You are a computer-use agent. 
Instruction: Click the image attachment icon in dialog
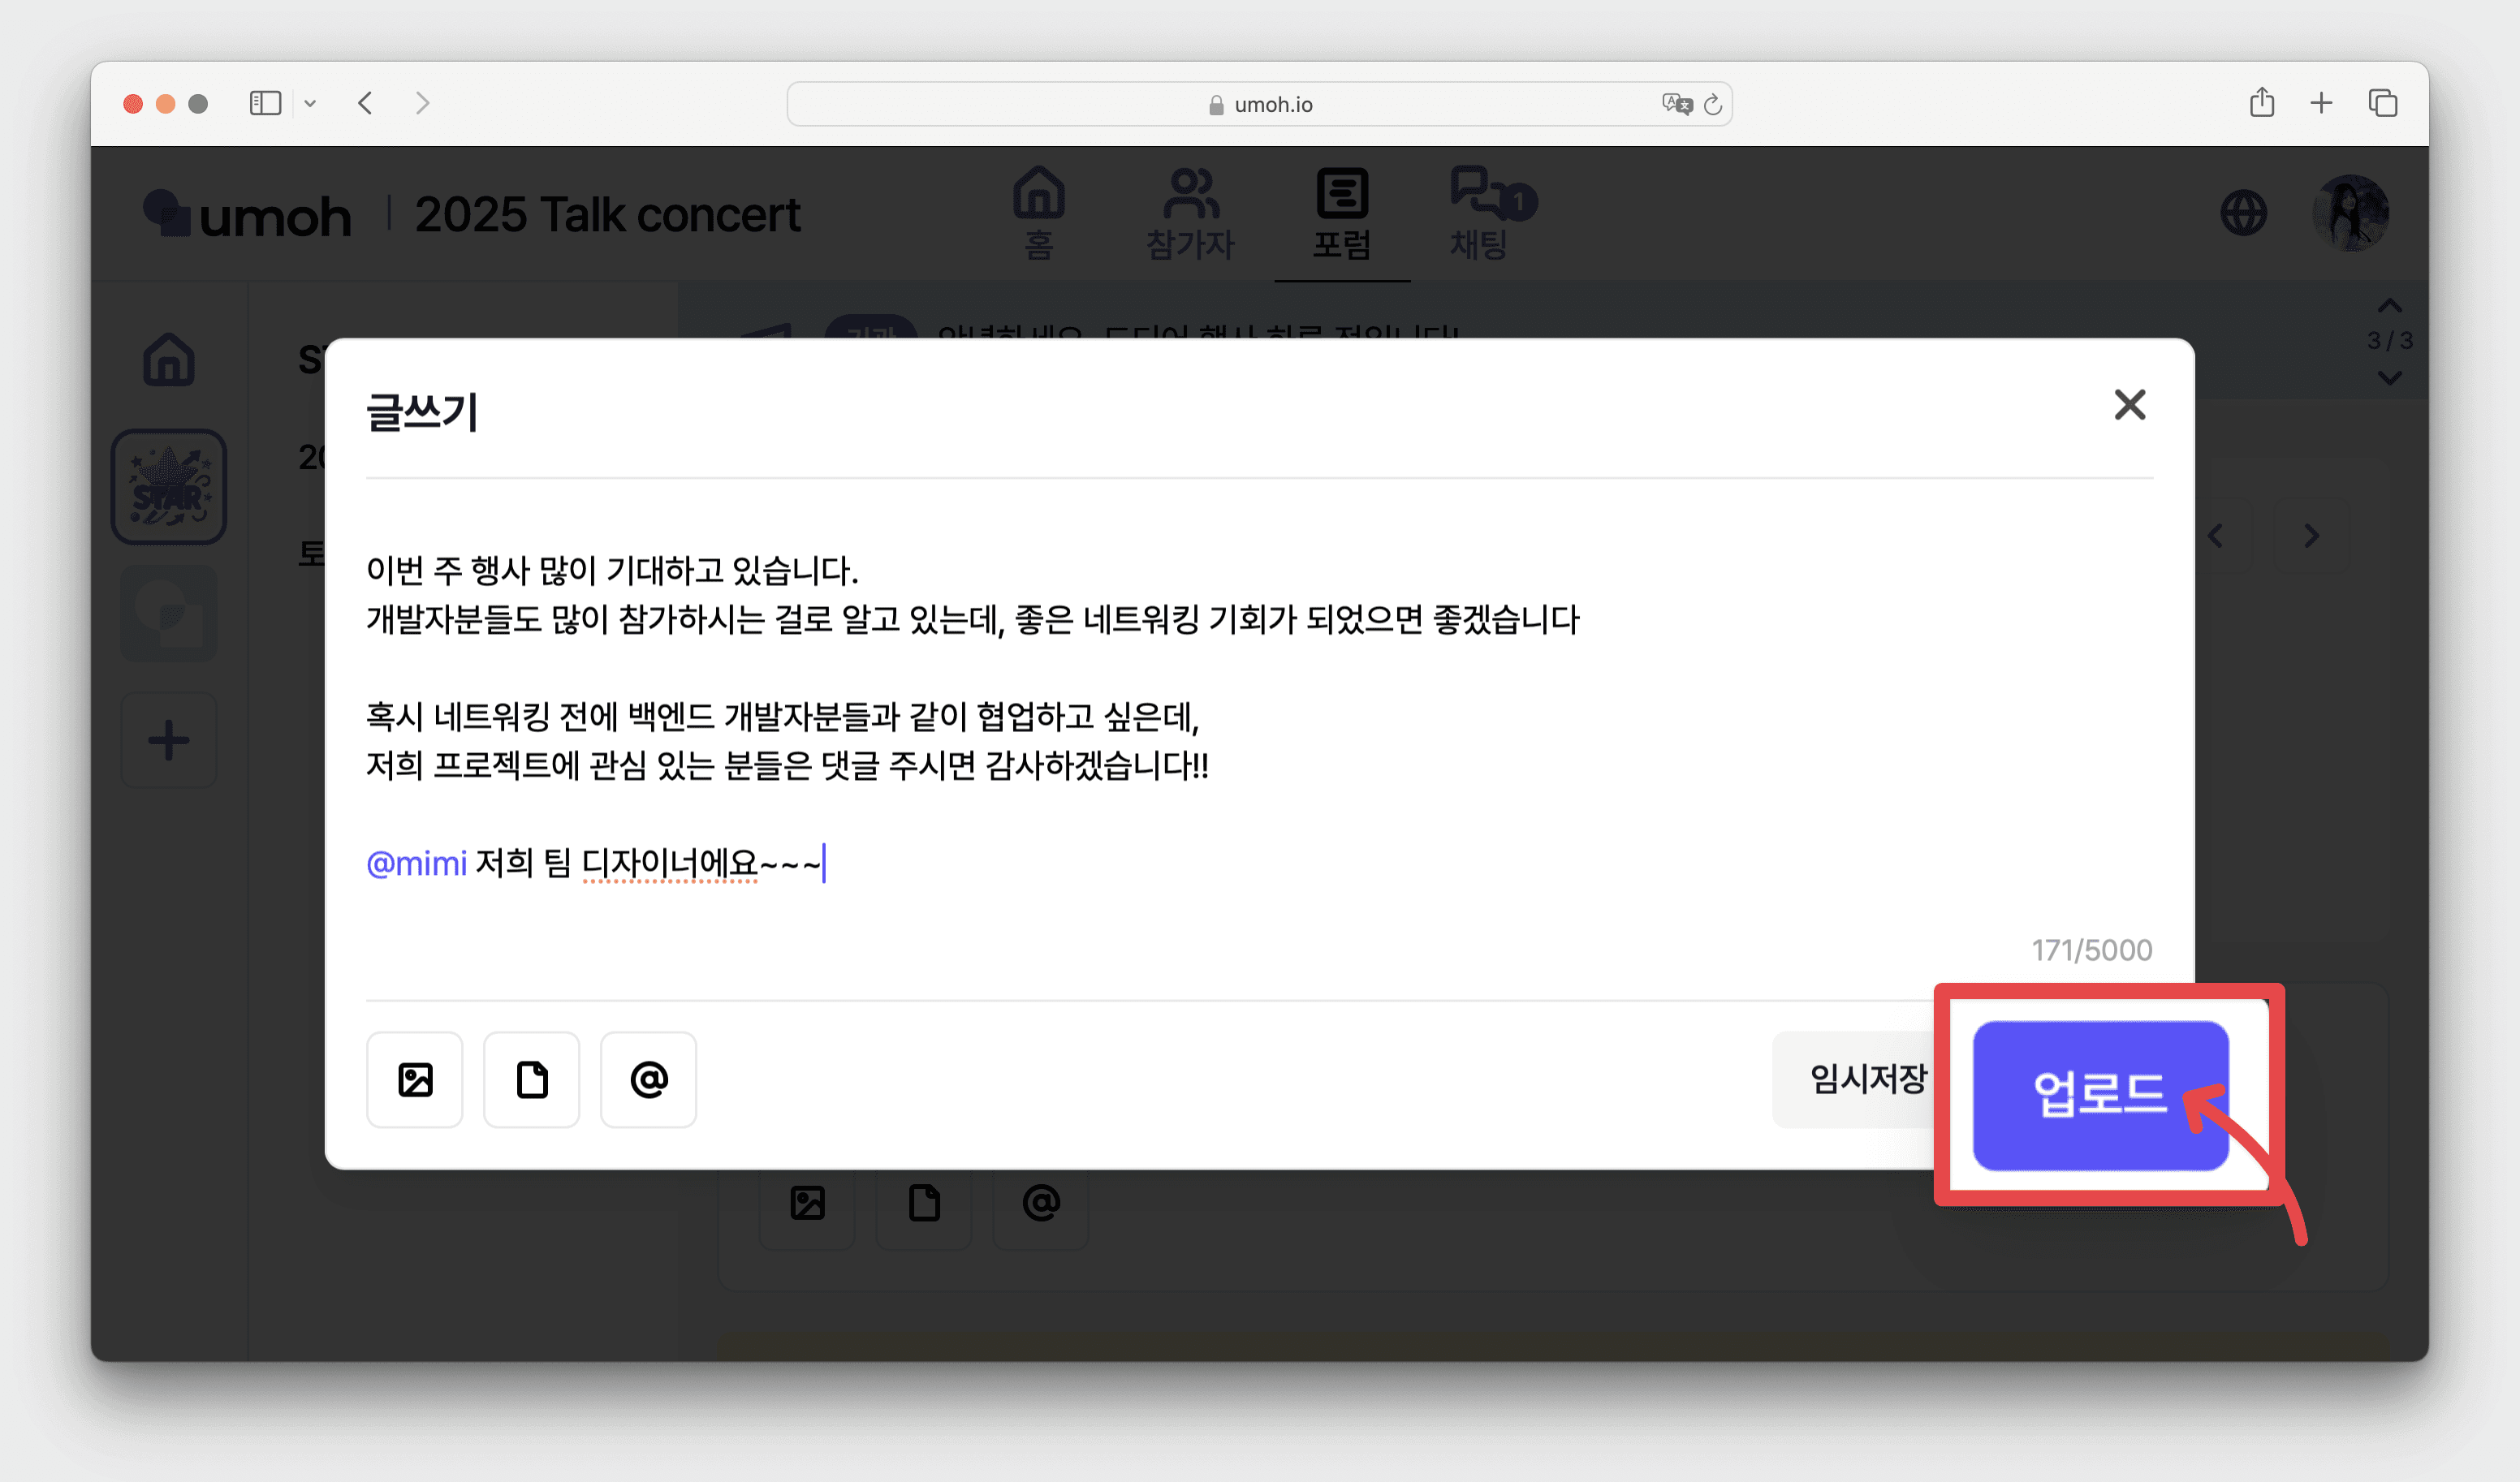pyautogui.click(x=414, y=1079)
